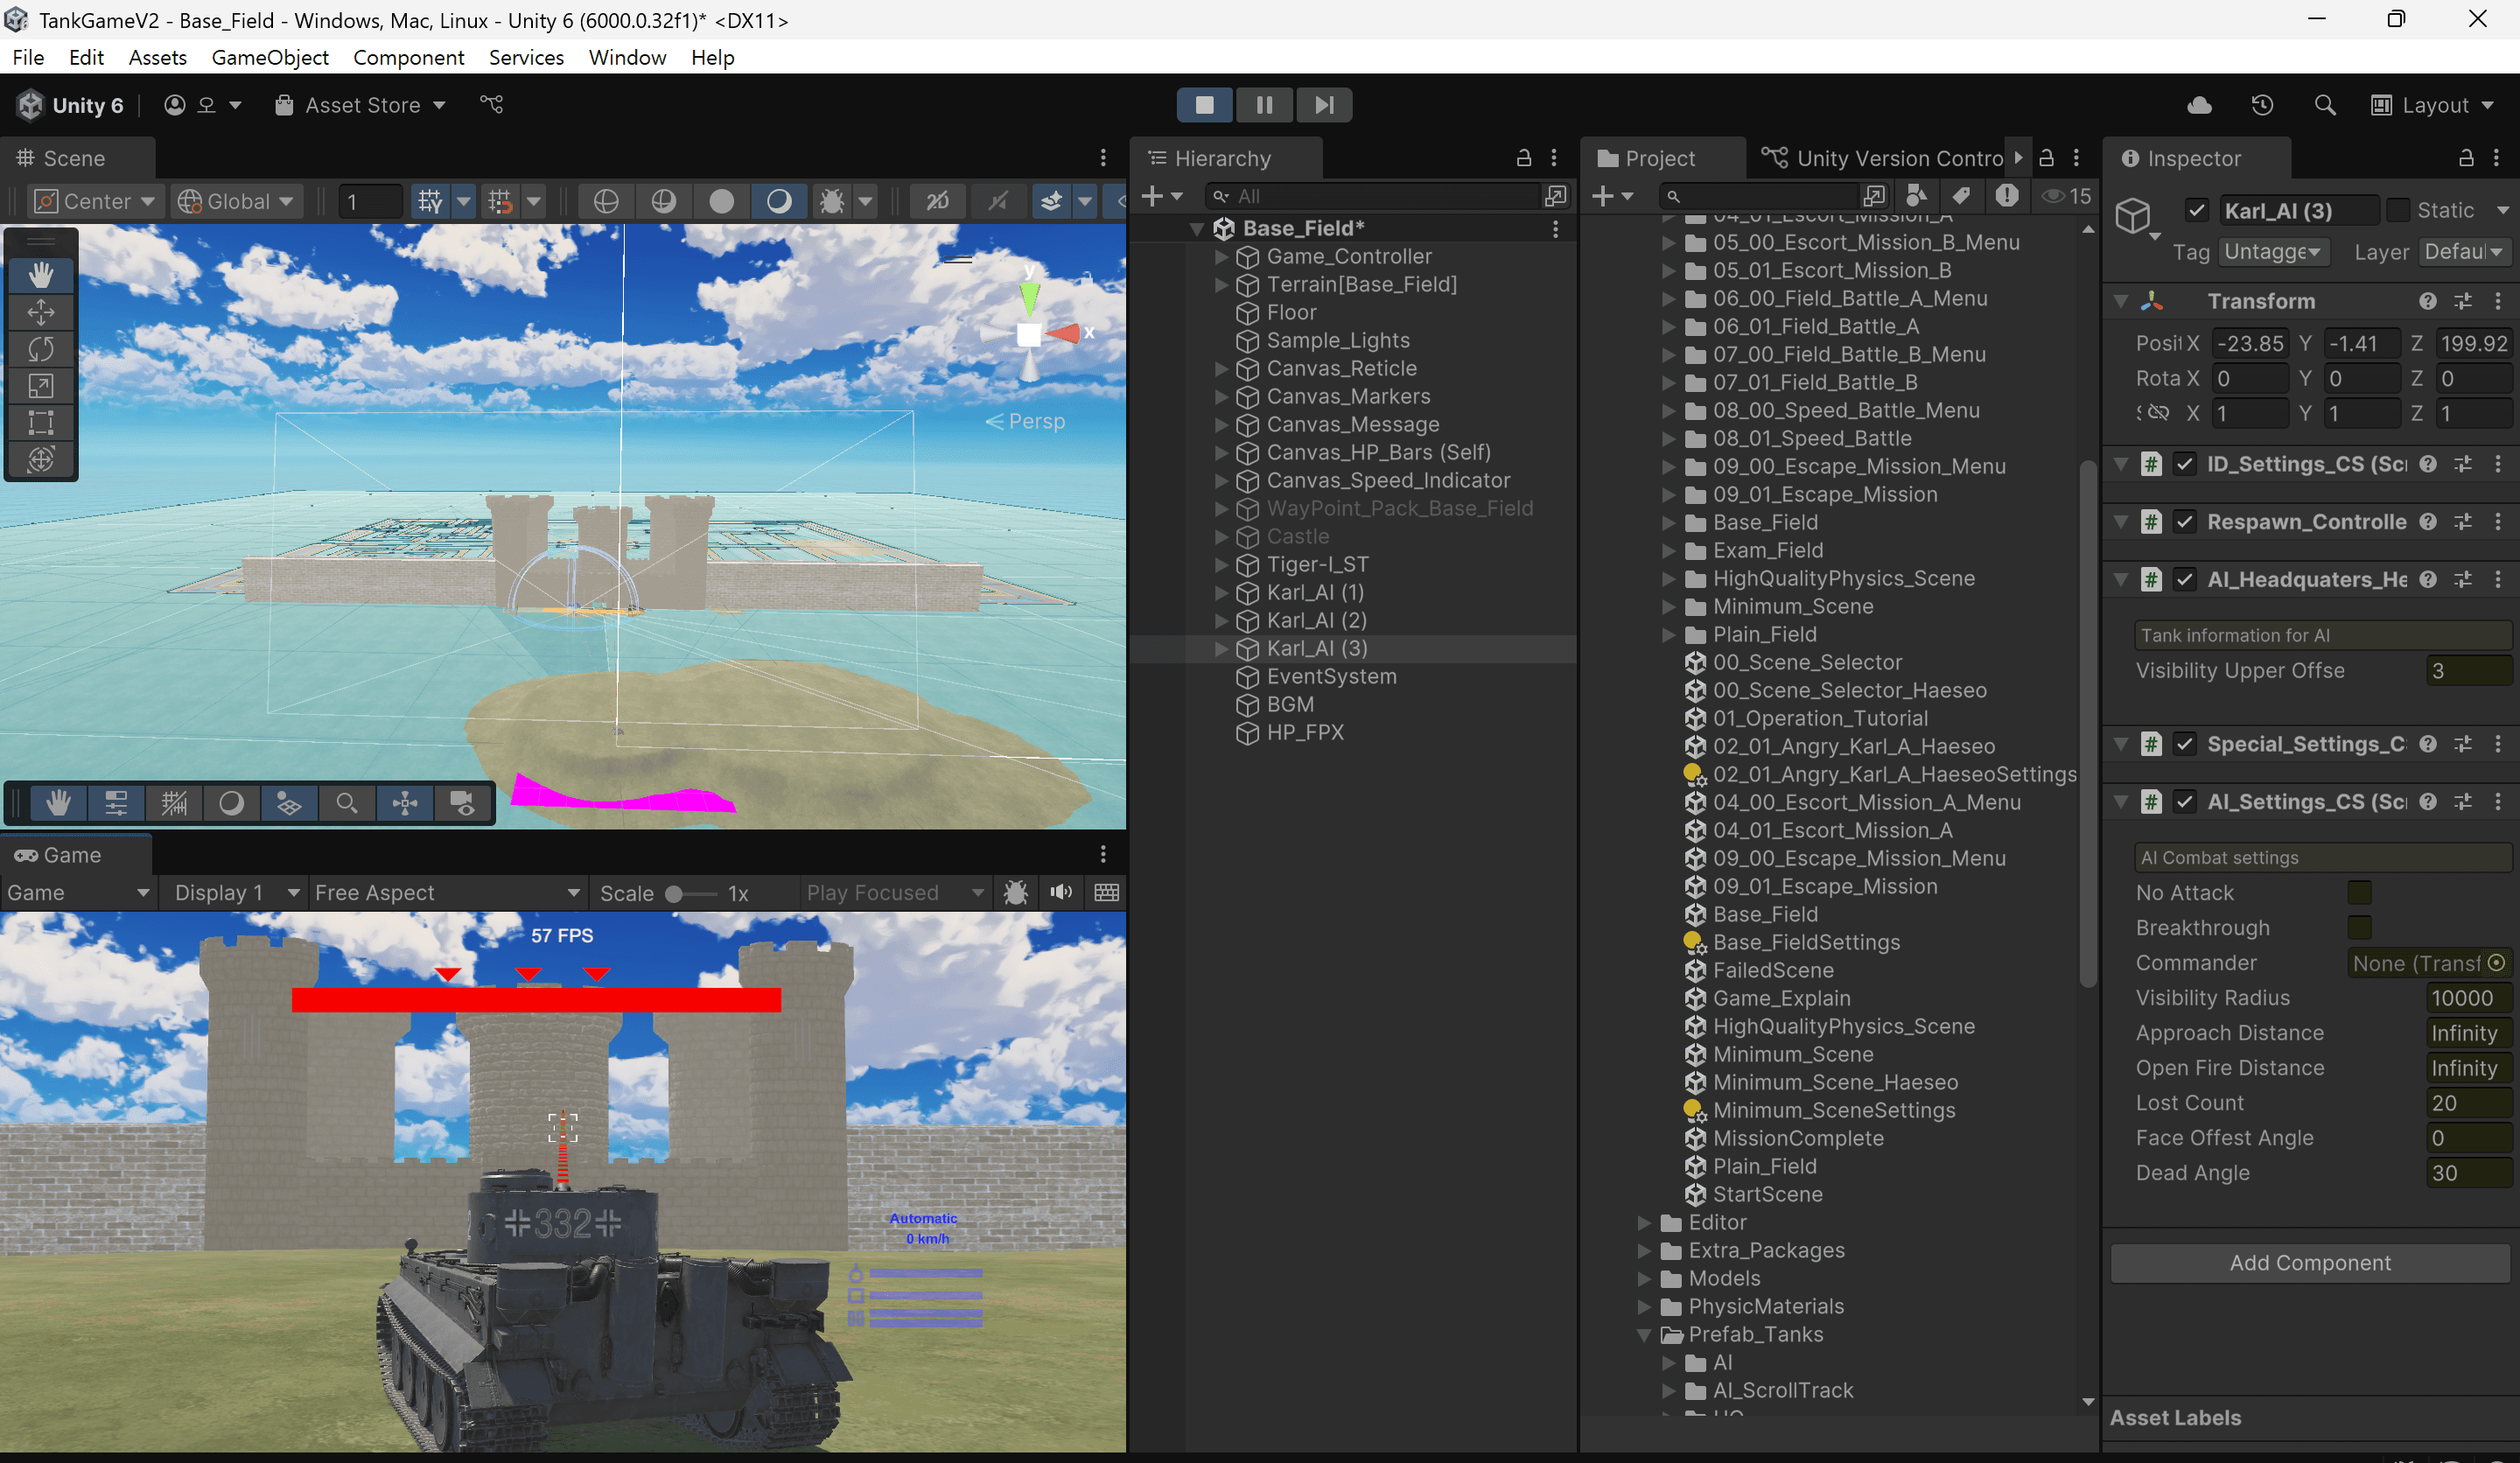Screen dimensions: 2520x1463
Task: Open the GameObject menu
Action: click(x=270, y=57)
